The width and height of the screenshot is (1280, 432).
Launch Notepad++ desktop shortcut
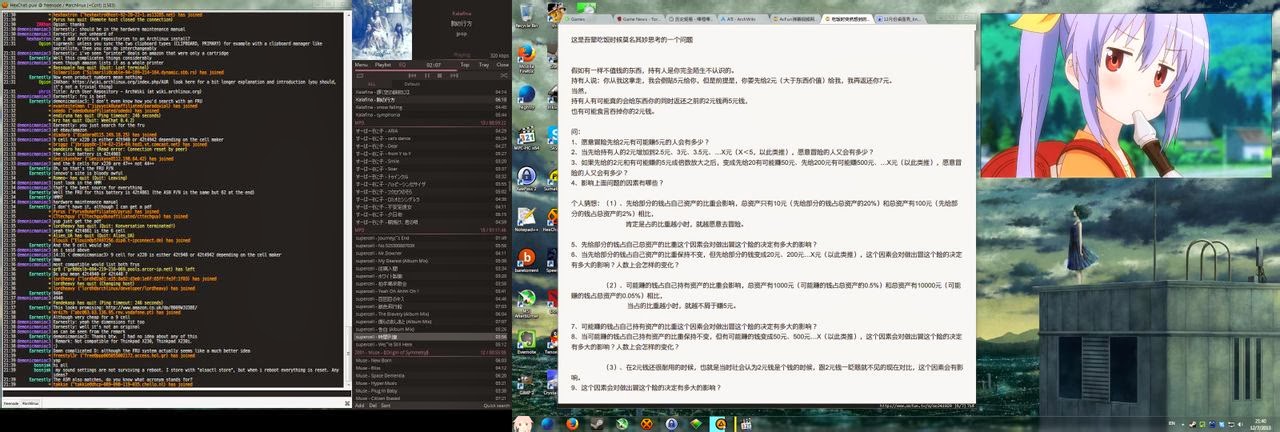pyautogui.click(x=526, y=220)
